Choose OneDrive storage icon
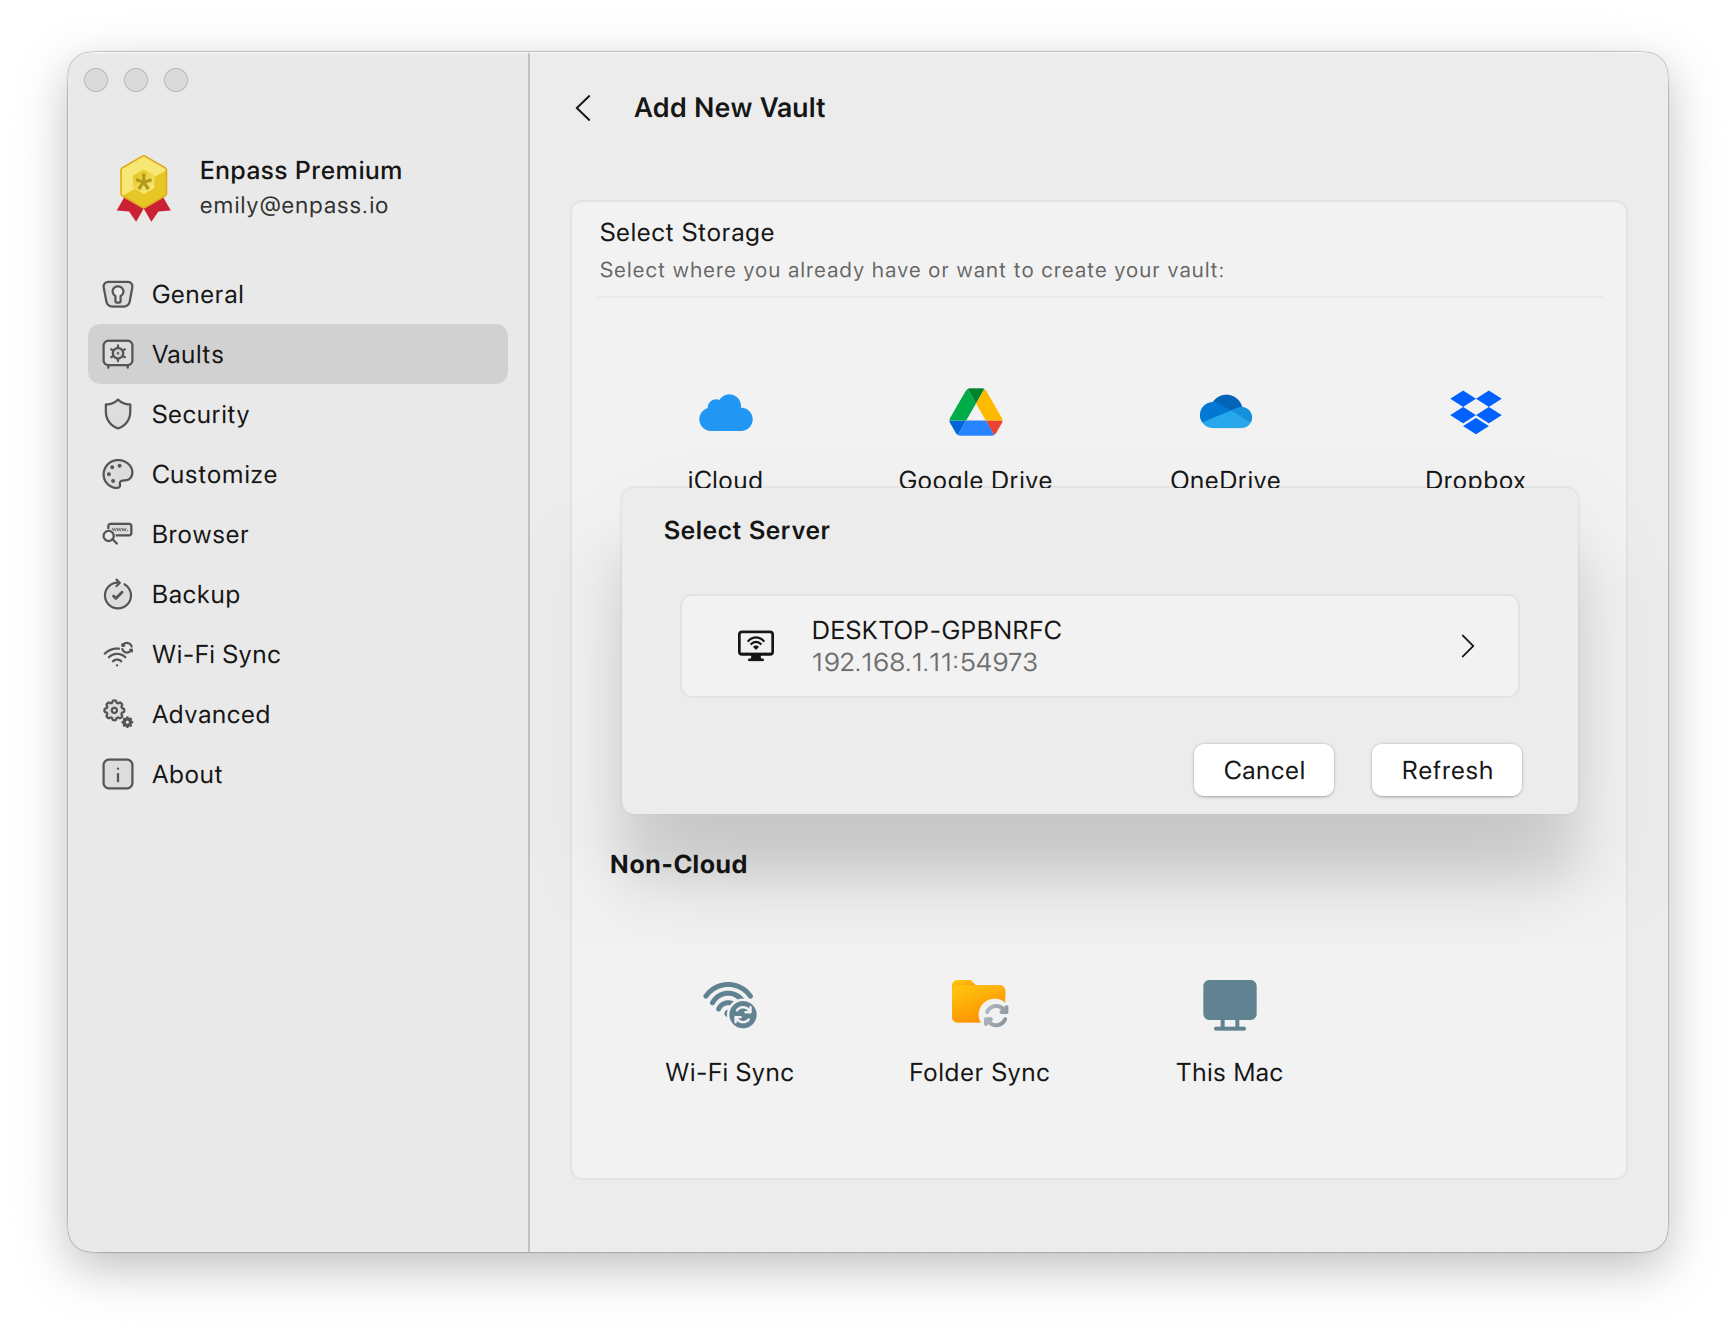Viewport: 1736px width, 1336px height. click(1226, 412)
